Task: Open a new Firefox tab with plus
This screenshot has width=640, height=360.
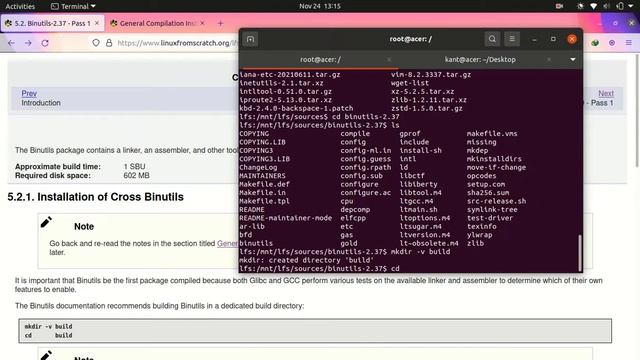Action: click(220, 24)
